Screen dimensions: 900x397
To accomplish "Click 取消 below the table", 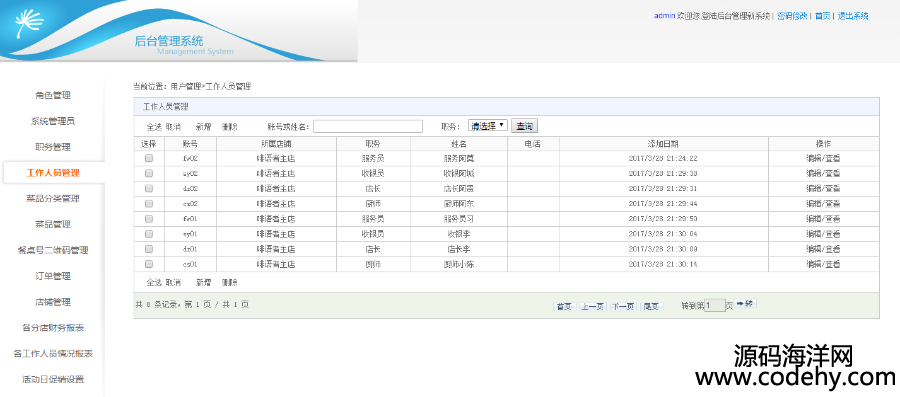I will (173, 282).
